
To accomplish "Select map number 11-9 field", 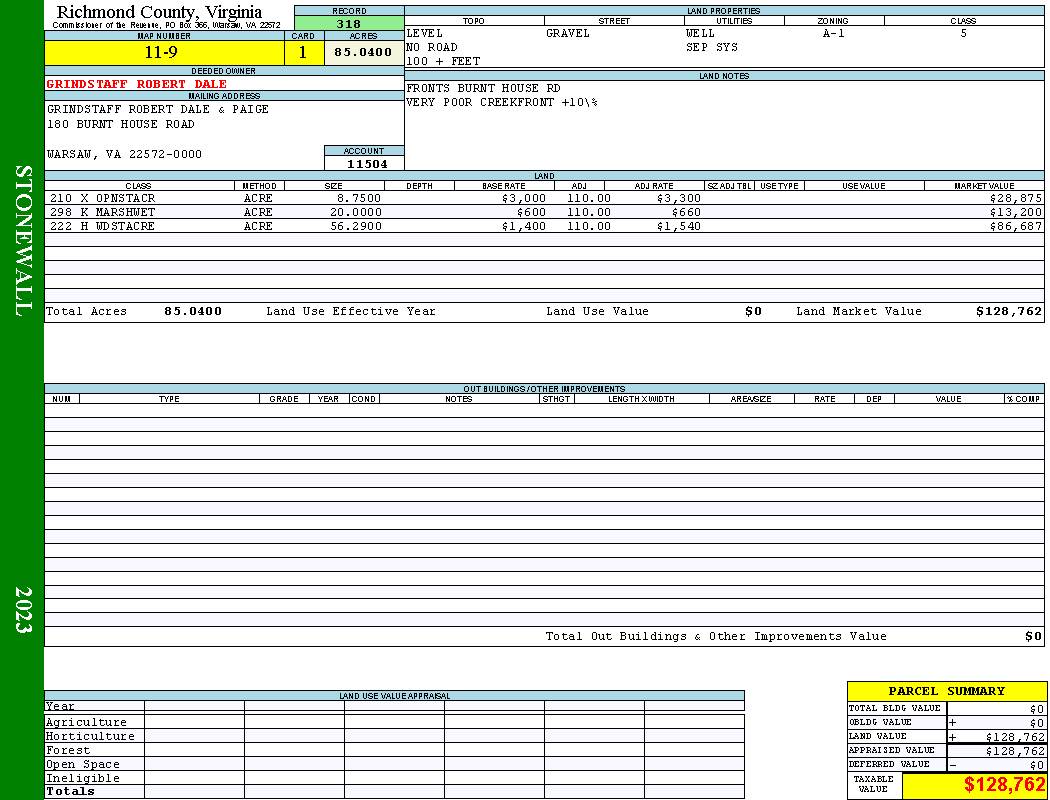I will click(164, 53).
